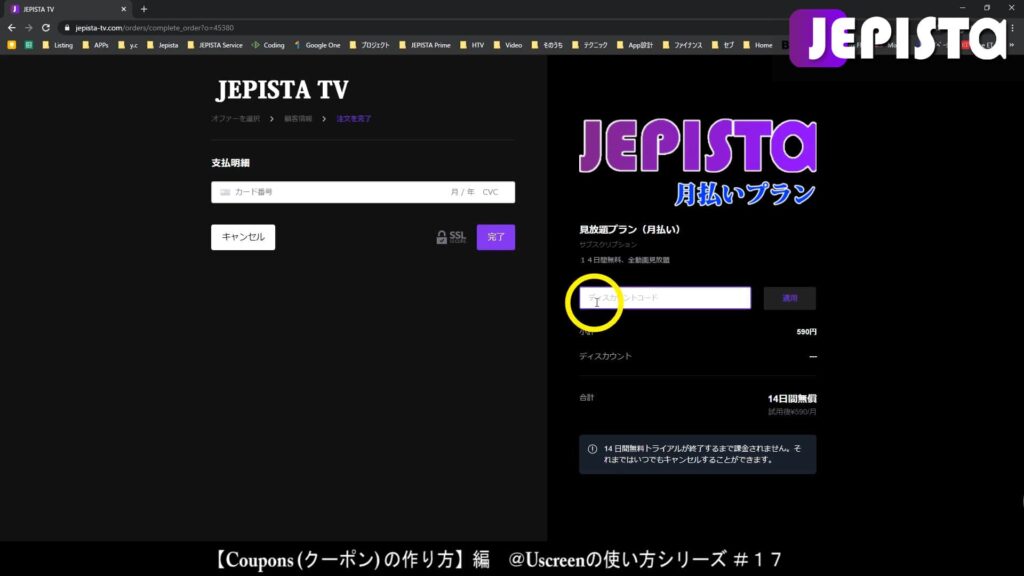Click the 注文を完了 breadcrumb step

pos(353,119)
